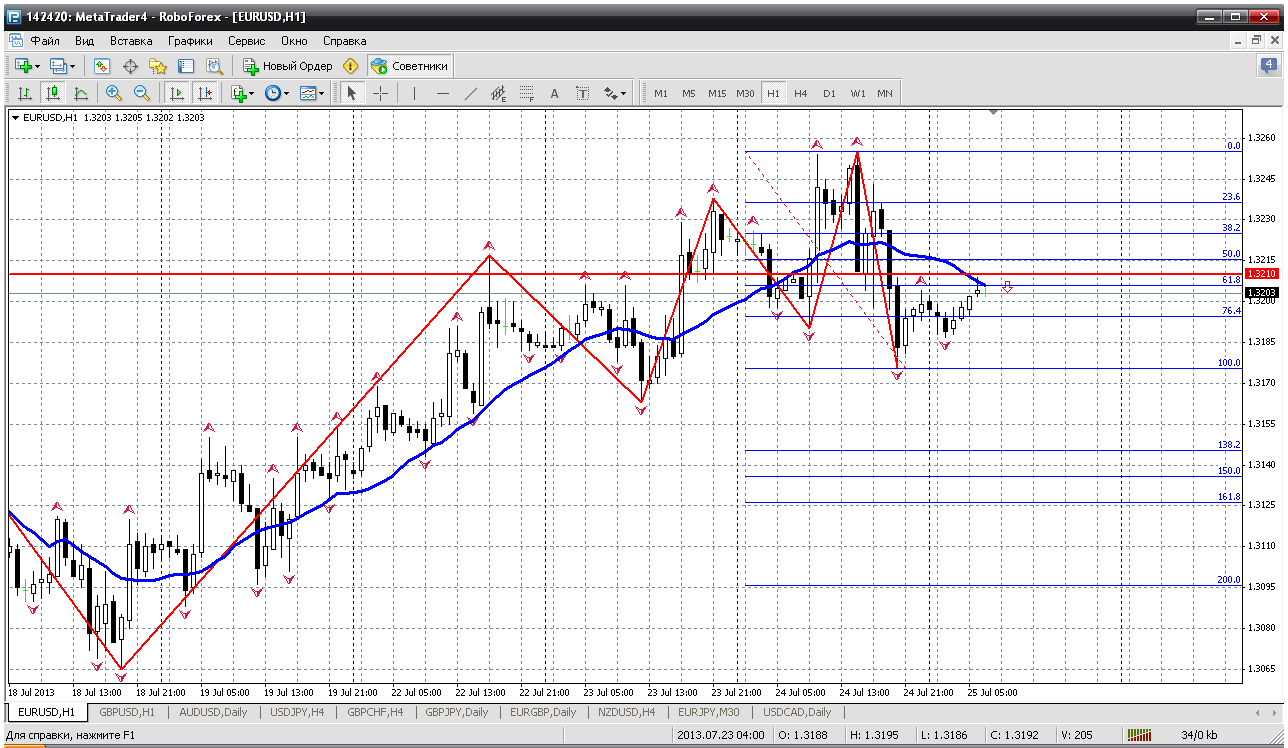Switch timeframe to D1
The image size is (1288, 748).
point(829,93)
